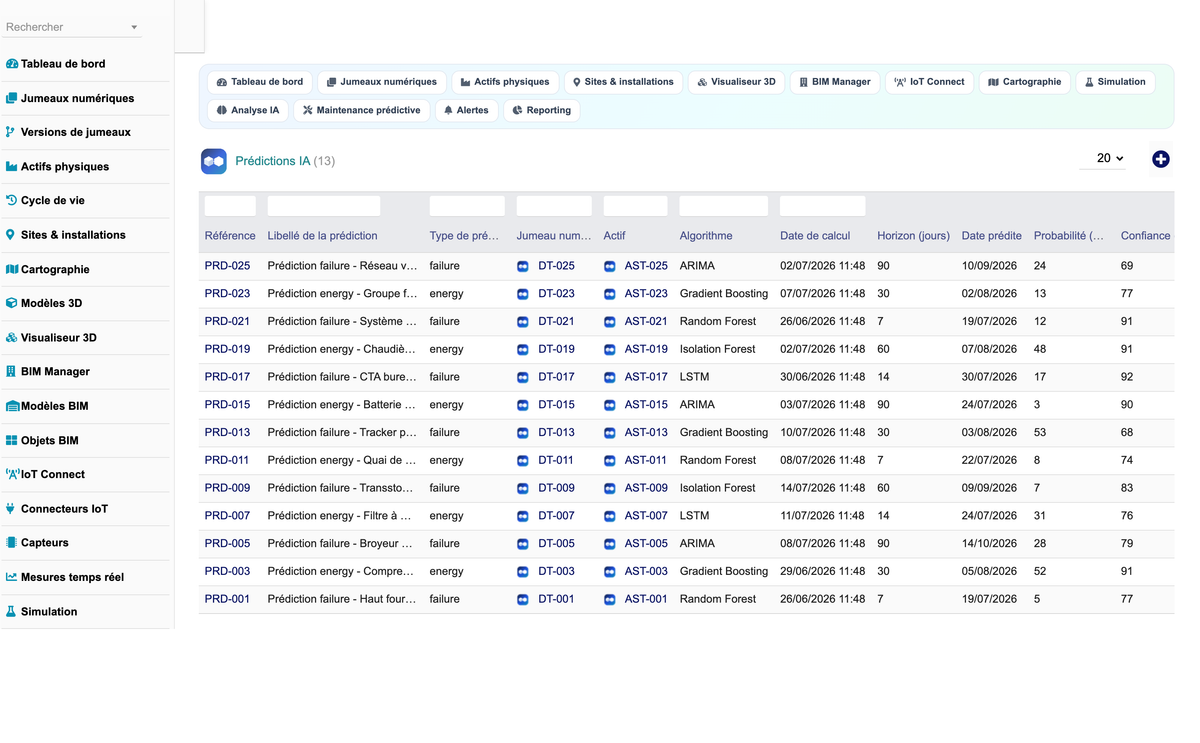Sort by Horizon (jours) column header
This screenshot has width=1200, height=743.
pos(913,236)
